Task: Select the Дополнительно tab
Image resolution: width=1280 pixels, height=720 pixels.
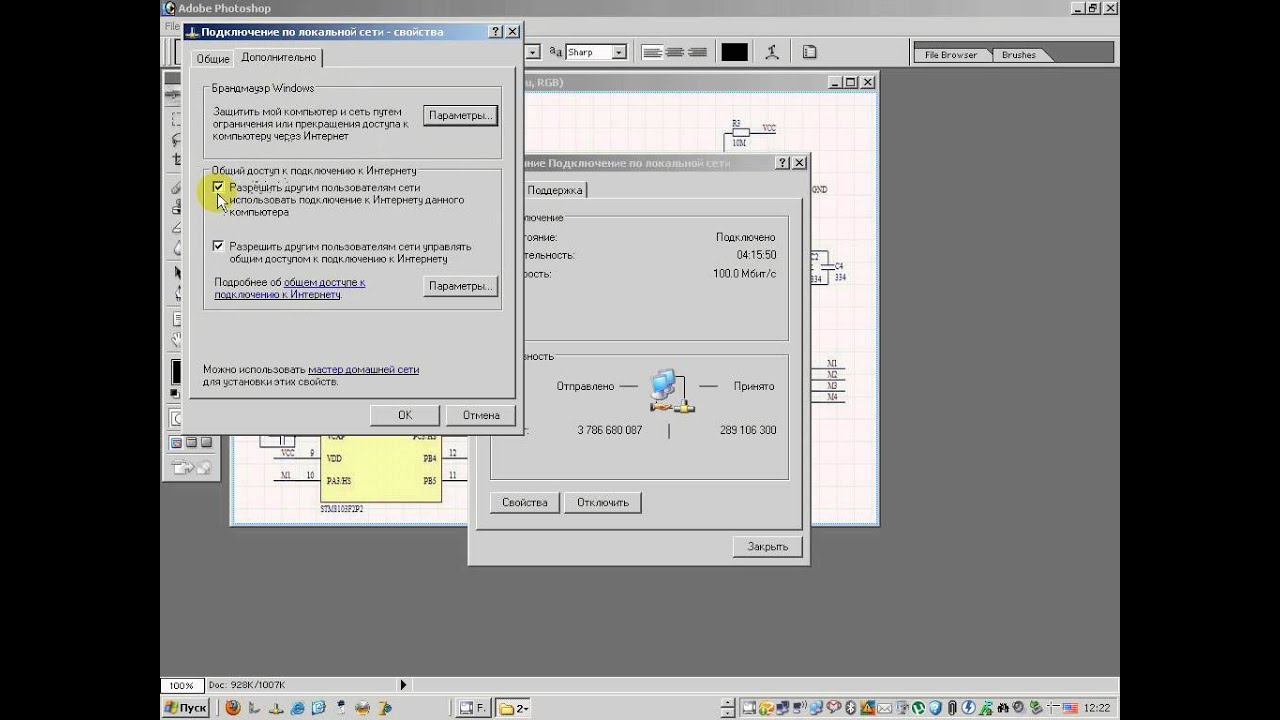Action: pyautogui.click(x=279, y=57)
